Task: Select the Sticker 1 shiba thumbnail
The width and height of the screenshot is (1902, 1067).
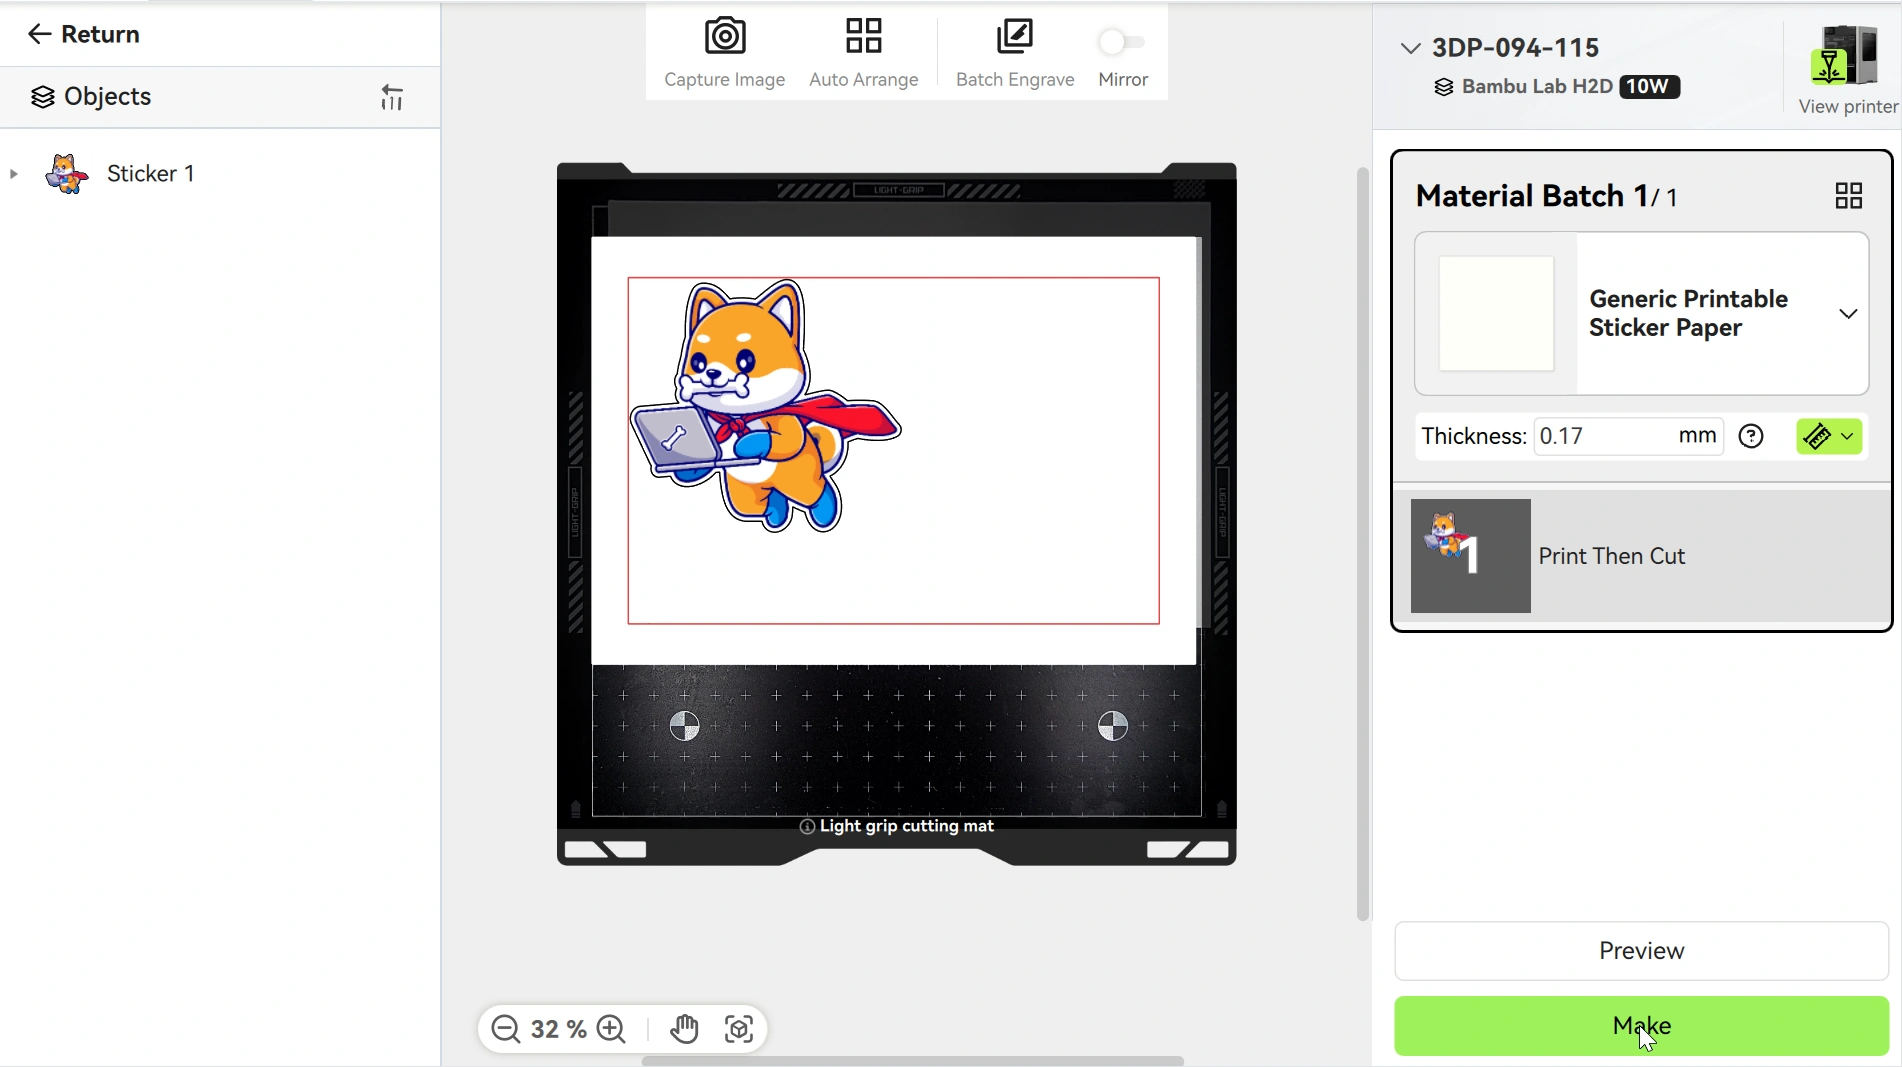Action: (x=67, y=174)
